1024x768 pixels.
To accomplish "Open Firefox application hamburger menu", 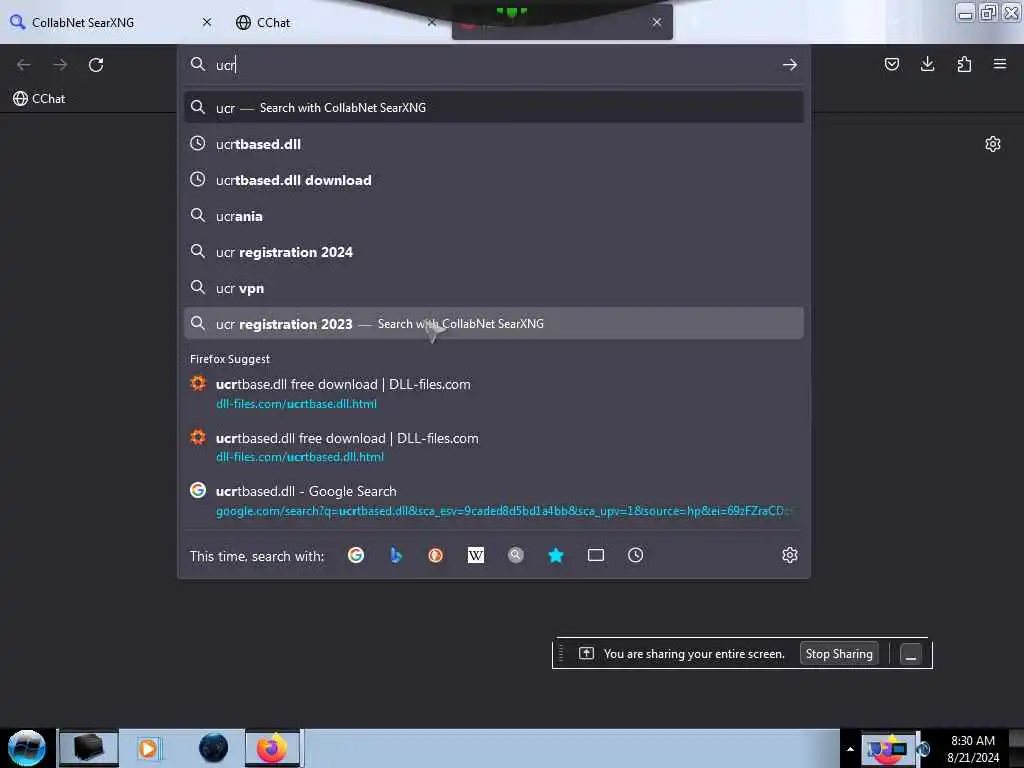I will coord(1000,64).
